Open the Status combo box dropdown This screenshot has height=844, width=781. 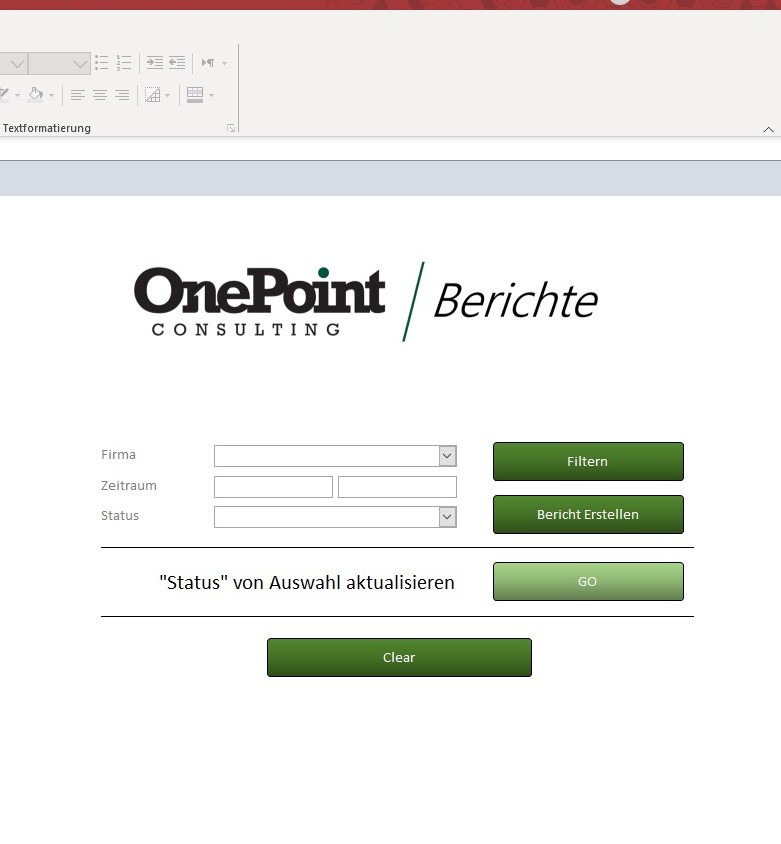tap(447, 517)
